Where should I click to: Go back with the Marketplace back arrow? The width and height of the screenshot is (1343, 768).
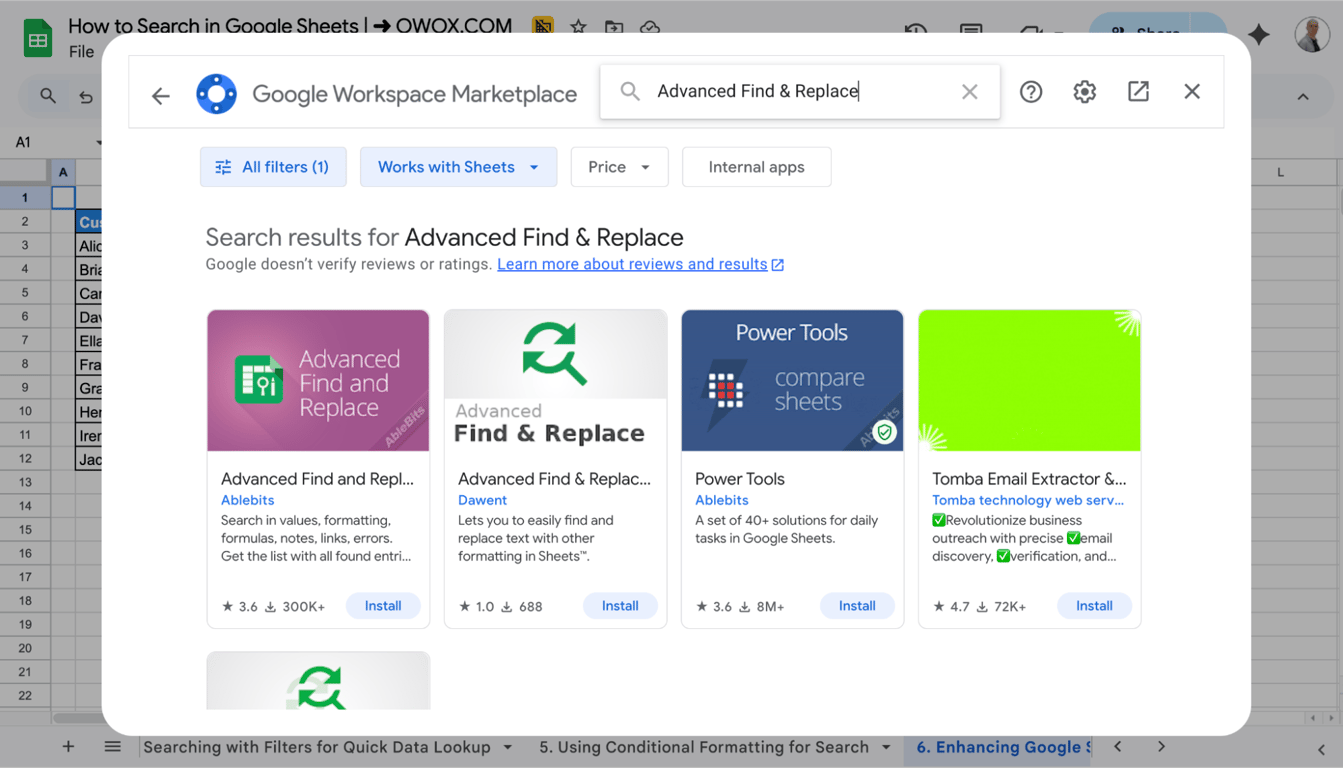(x=161, y=95)
